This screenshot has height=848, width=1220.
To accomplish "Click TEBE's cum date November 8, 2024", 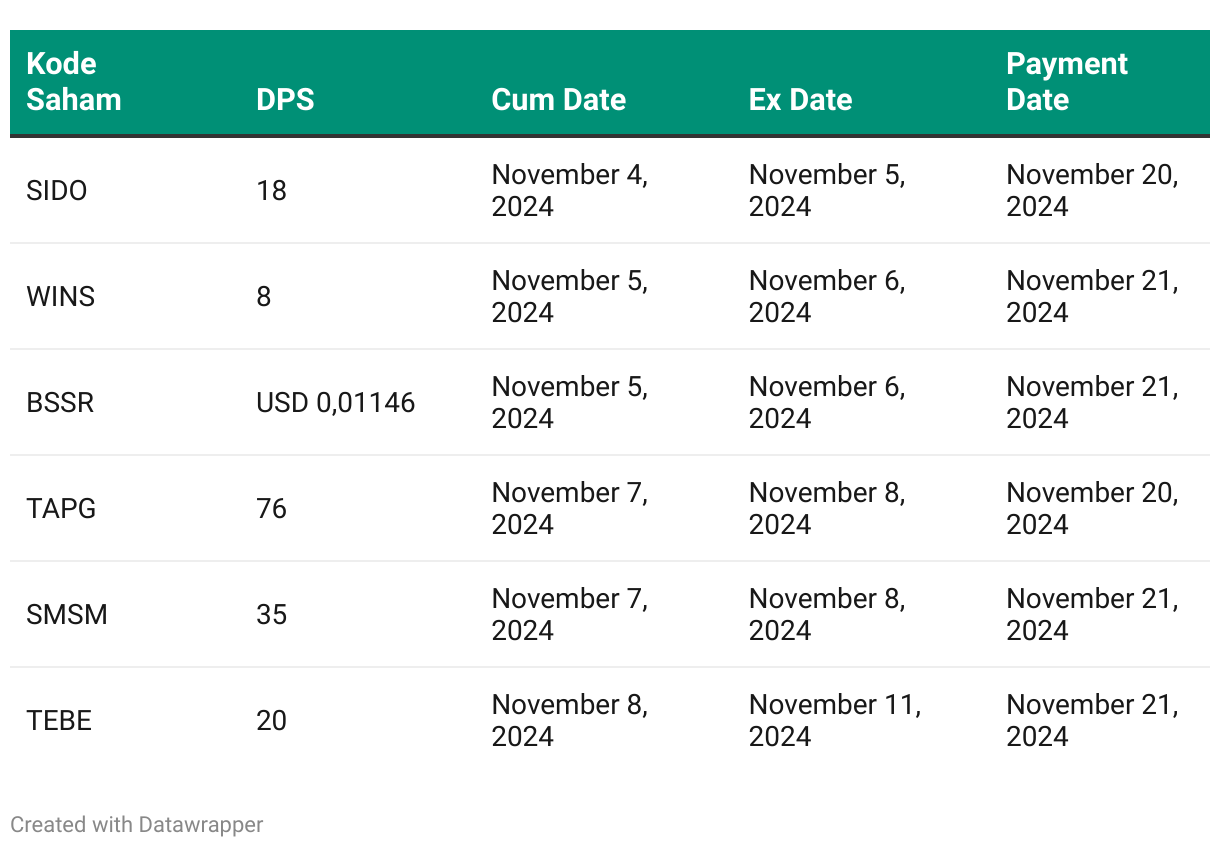I will point(569,720).
